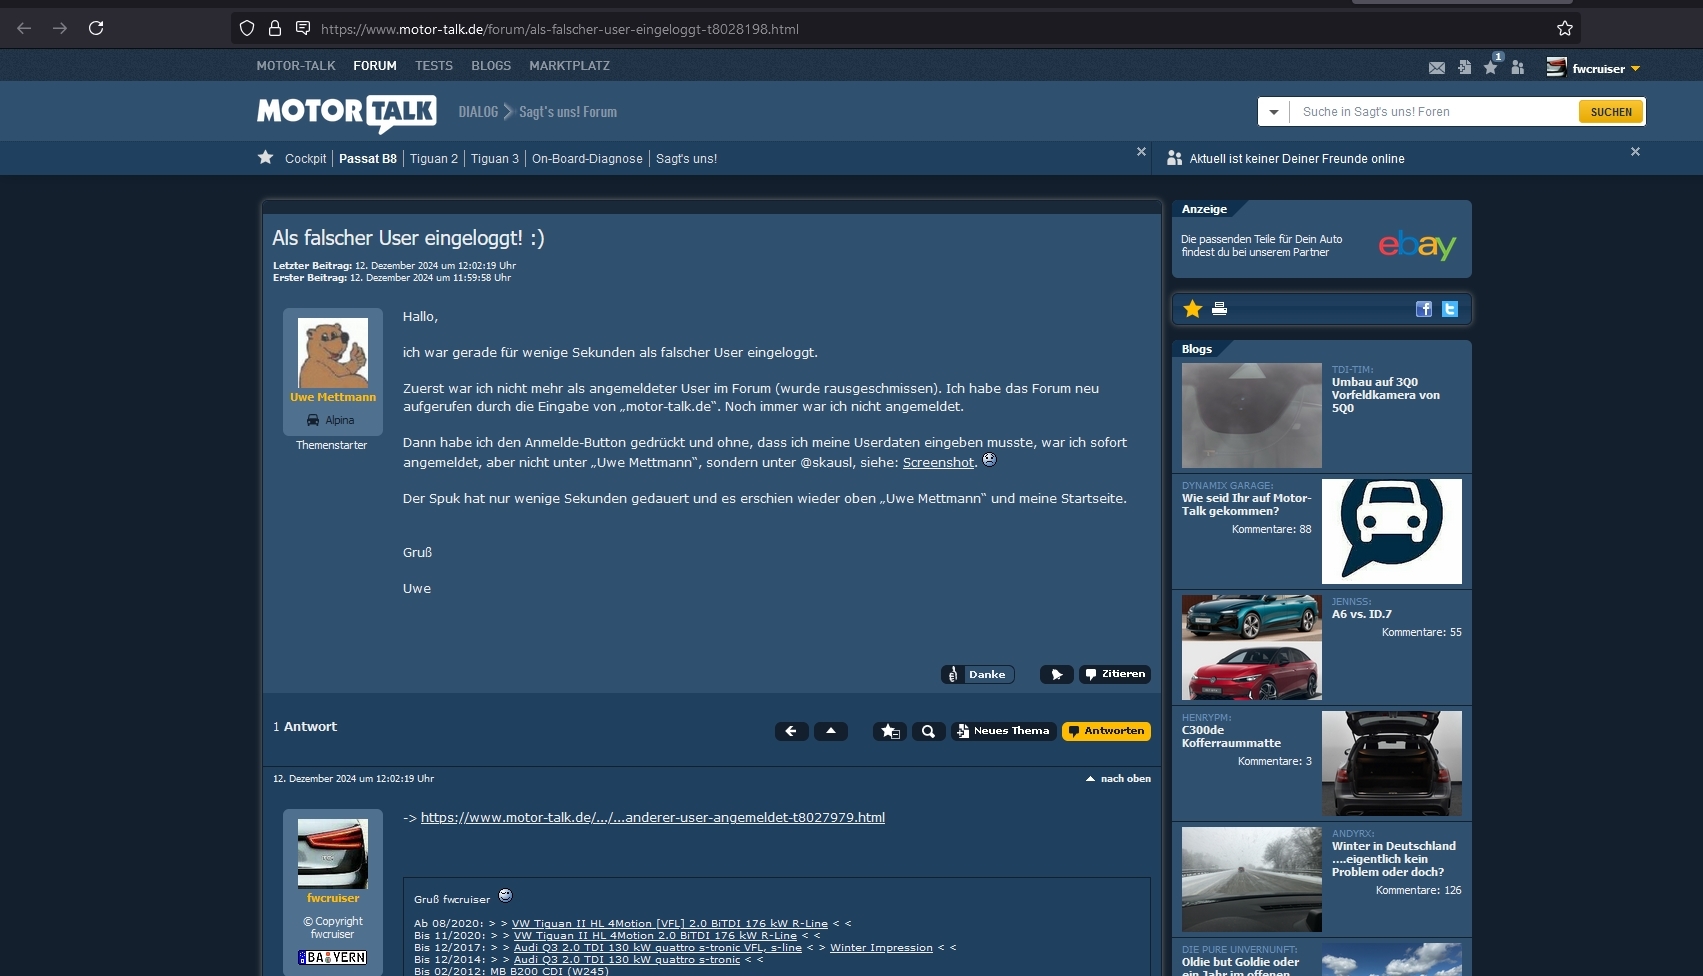Open blog 'Wie seid Ihr auf Motor-Talk gekommen?'

(x=1247, y=504)
